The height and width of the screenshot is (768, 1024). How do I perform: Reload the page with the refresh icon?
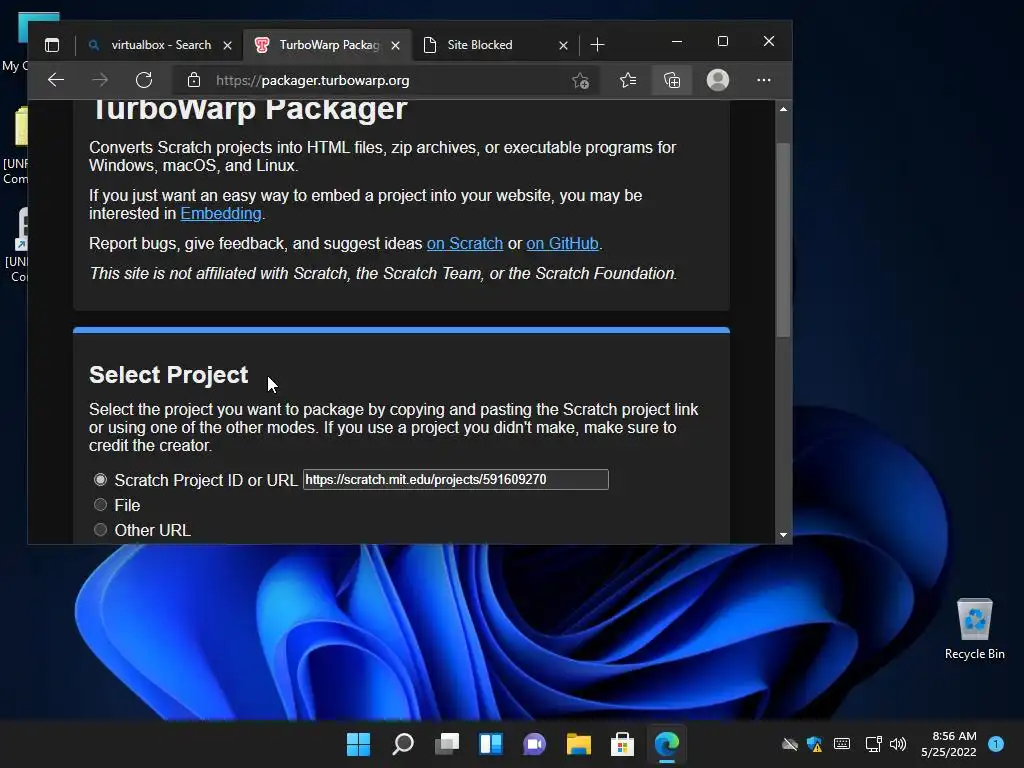click(x=144, y=80)
